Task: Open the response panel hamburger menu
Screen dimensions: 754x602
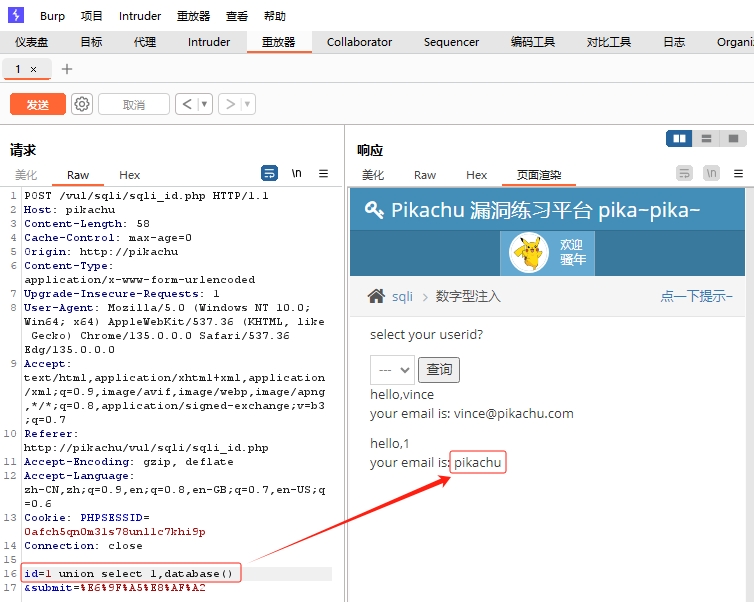Action: 739,173
